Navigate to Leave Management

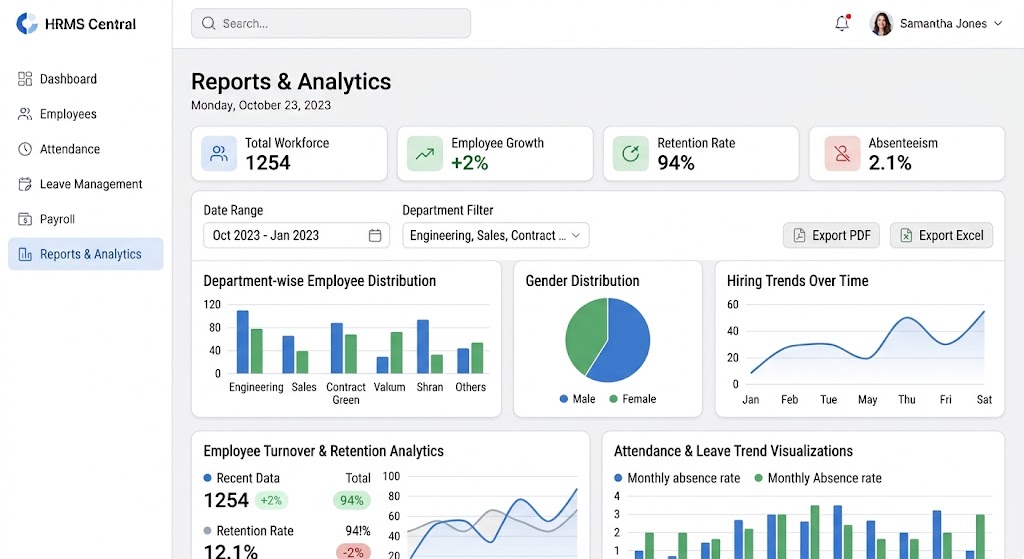[86, 184]
